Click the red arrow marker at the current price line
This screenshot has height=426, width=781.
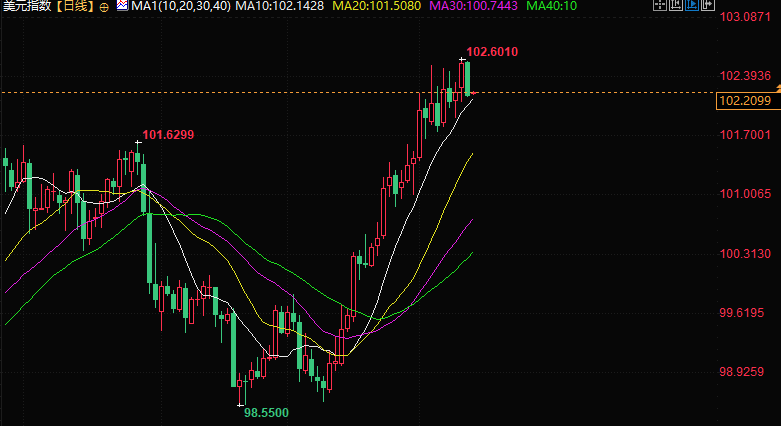pos(474,93)
